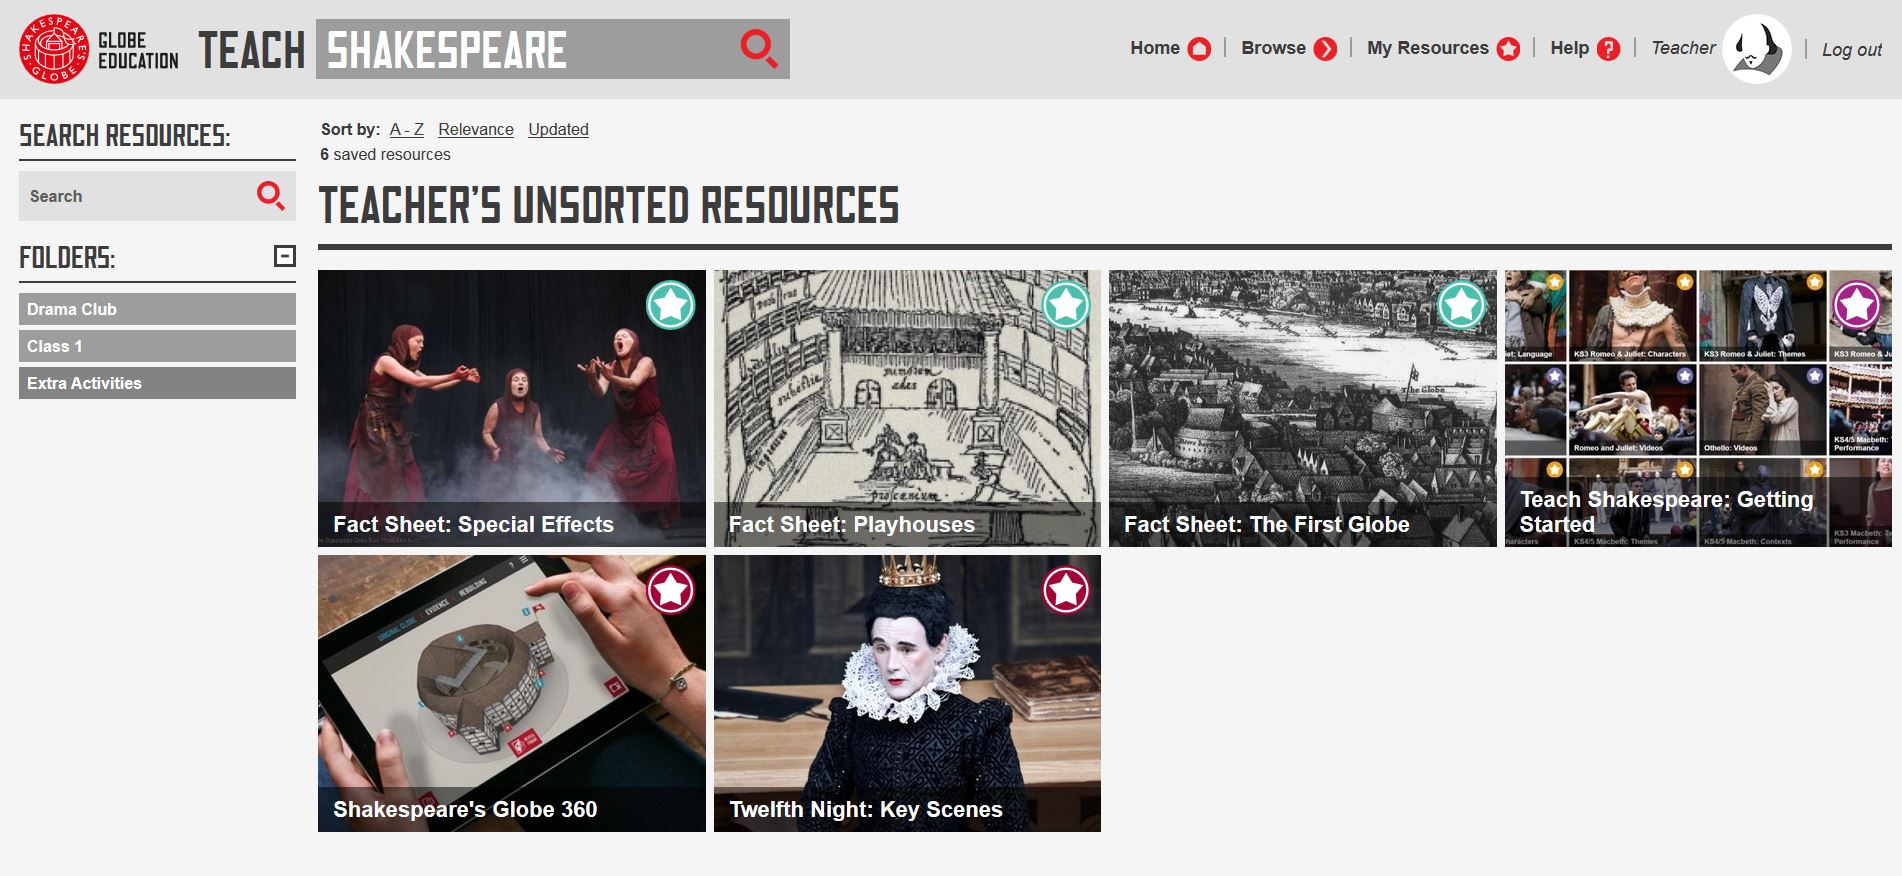The height and width of the screenshot is (876, 1902).
Task: Click the Browse arrow icon
Action: pyautogui.click(x=1325, y=48)
